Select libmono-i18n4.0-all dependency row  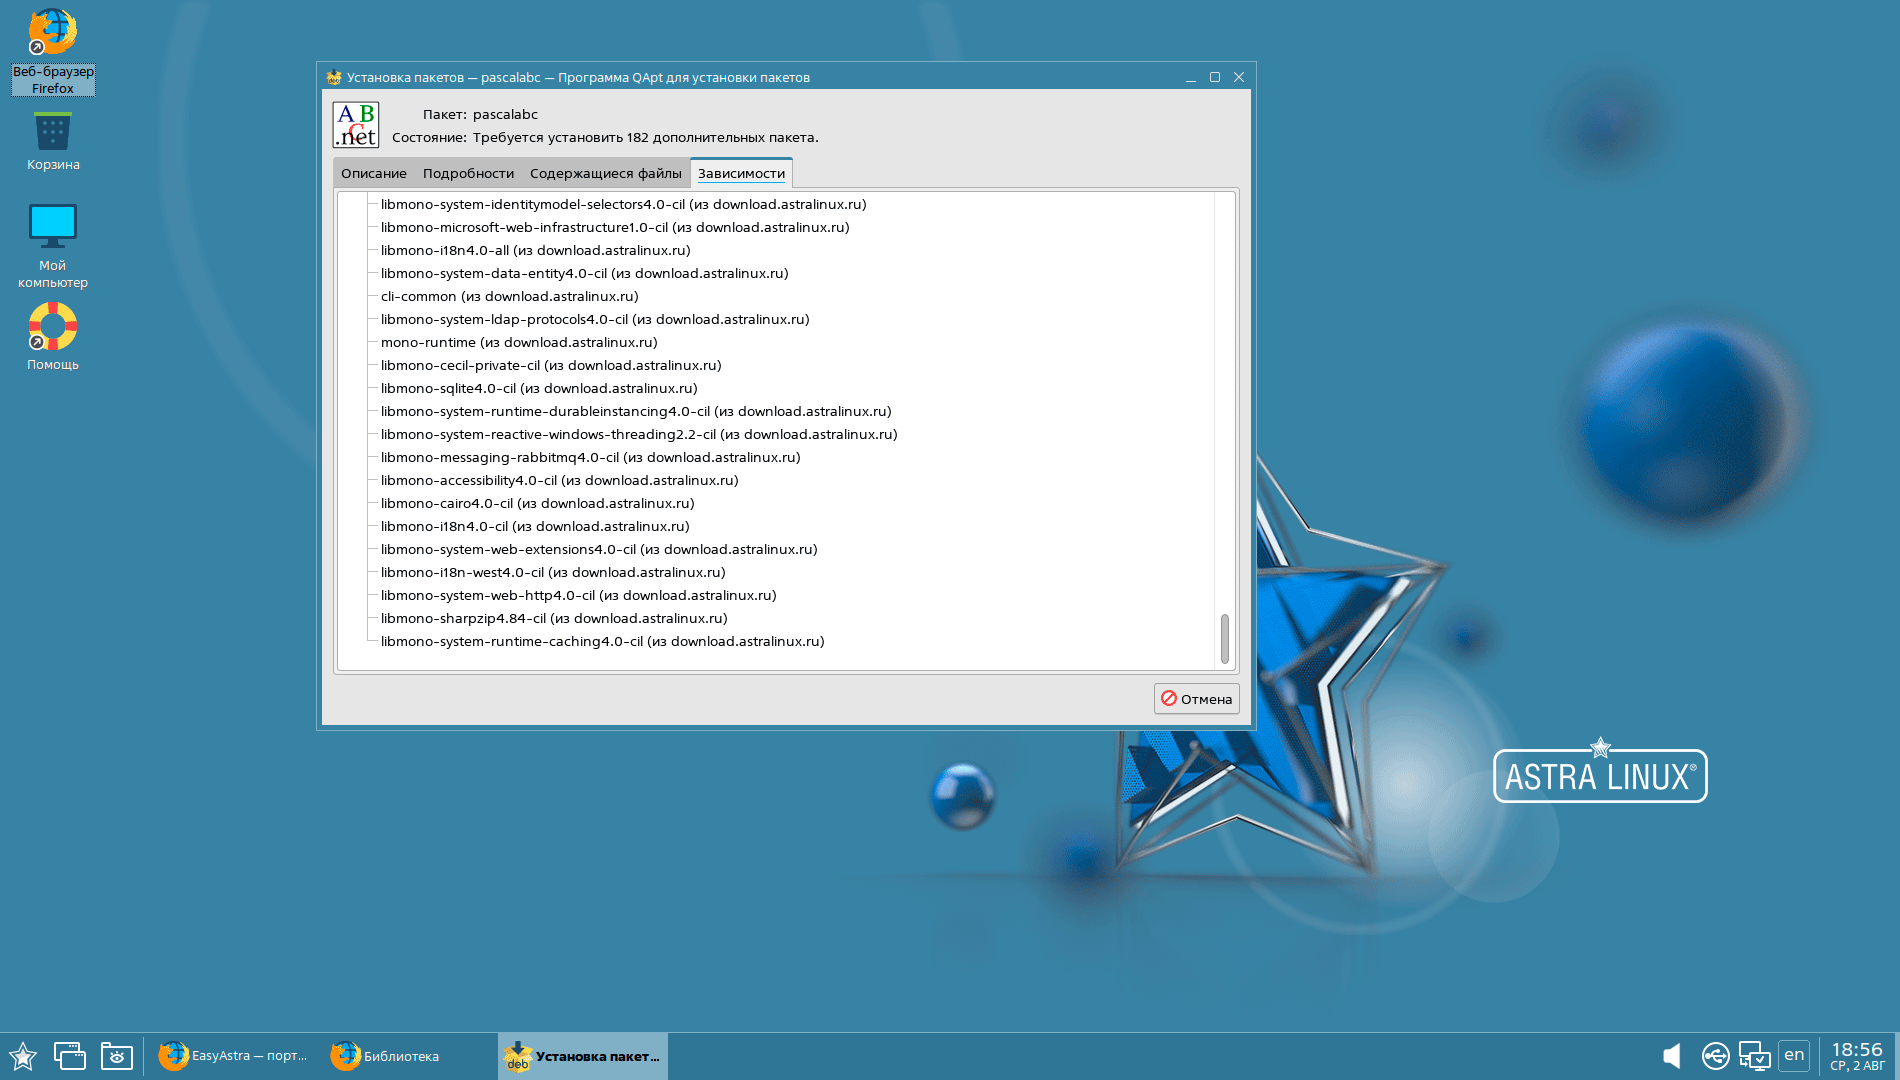point(535,250)
